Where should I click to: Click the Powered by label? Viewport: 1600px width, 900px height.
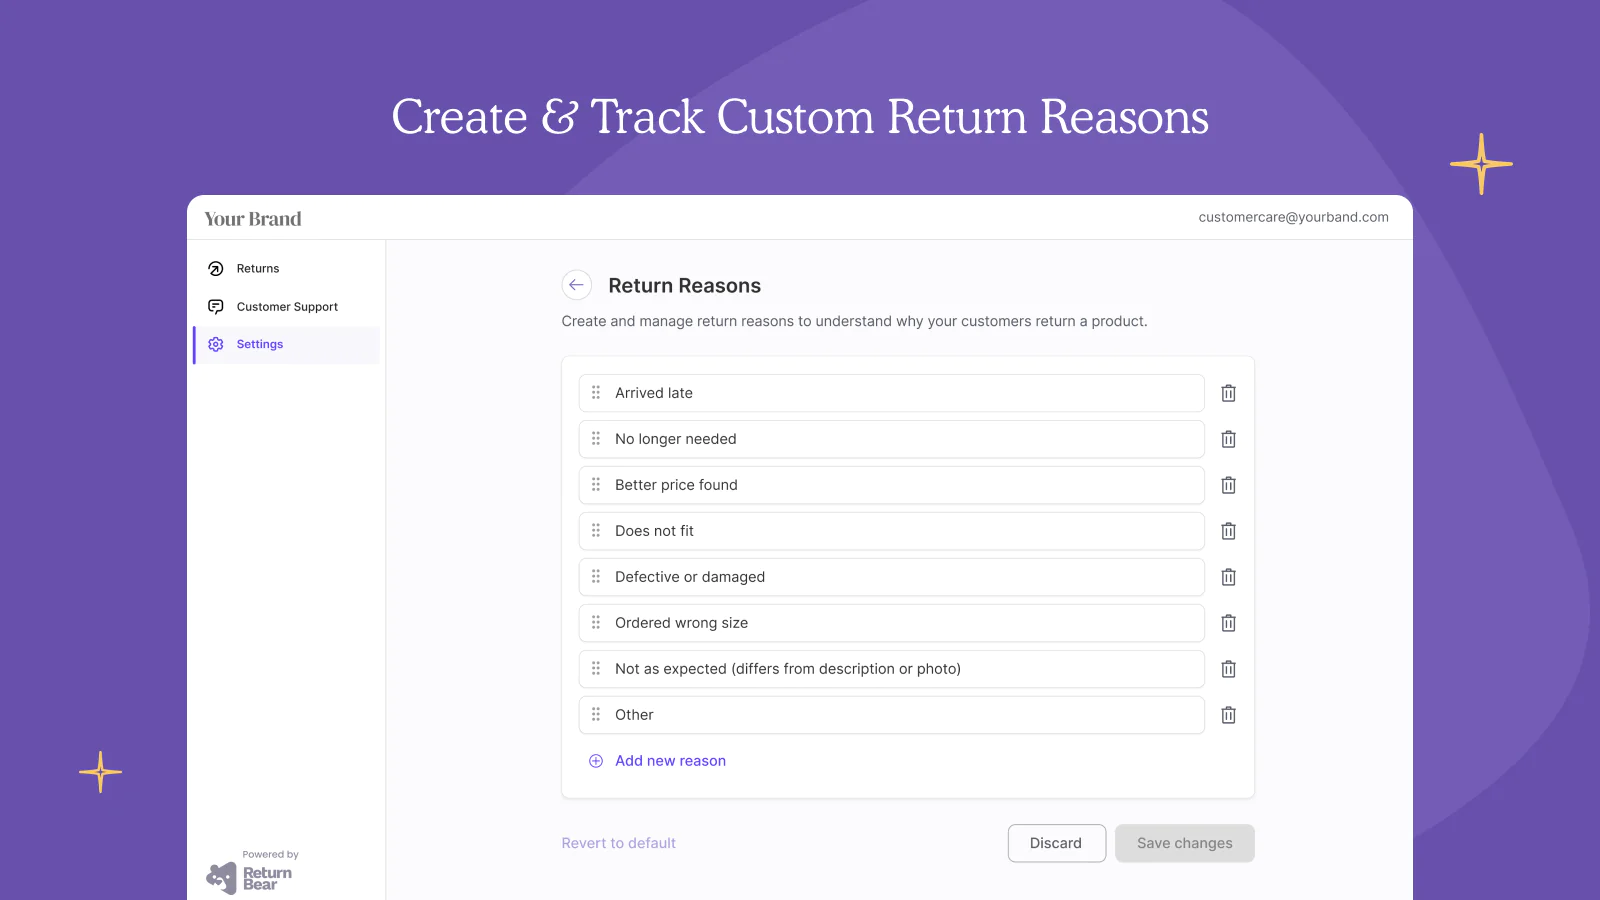tap(270, 855)
